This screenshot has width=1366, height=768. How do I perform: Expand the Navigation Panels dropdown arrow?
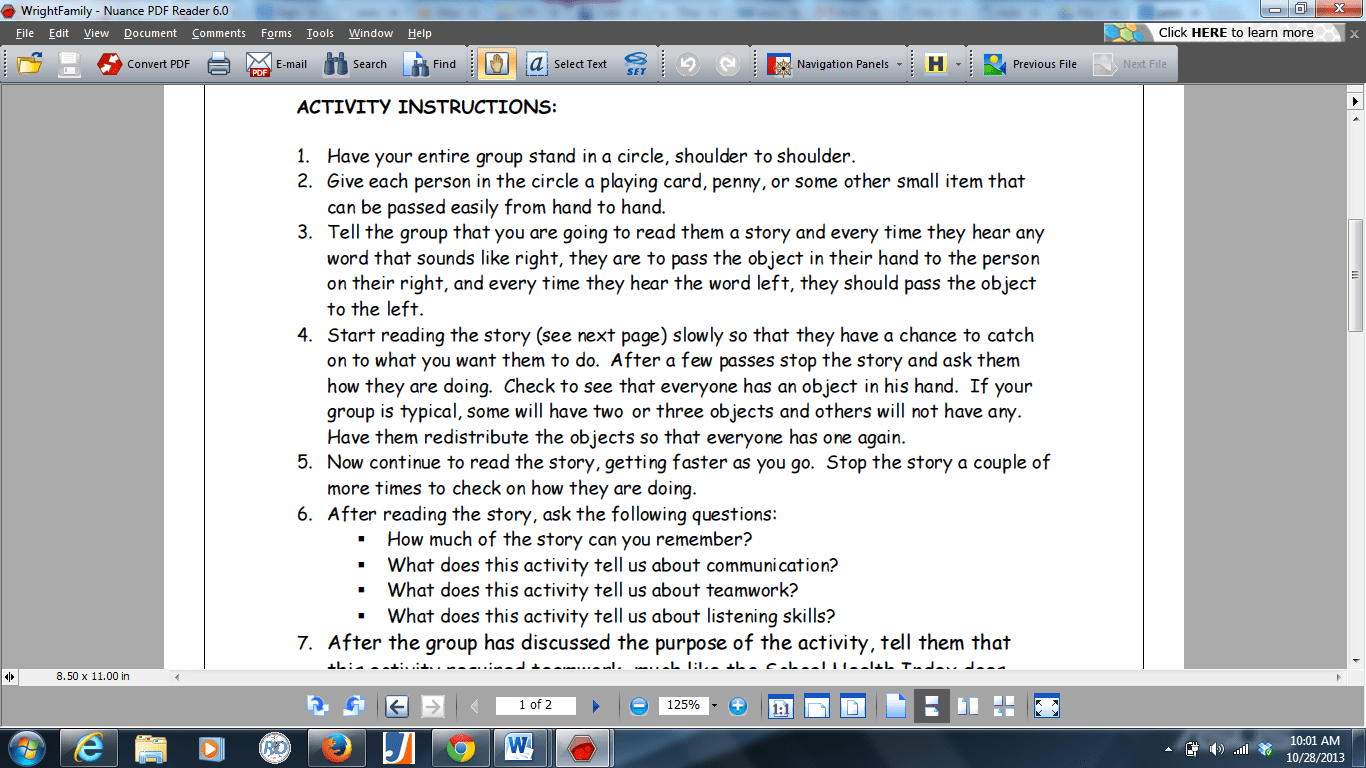click(899, 64)
